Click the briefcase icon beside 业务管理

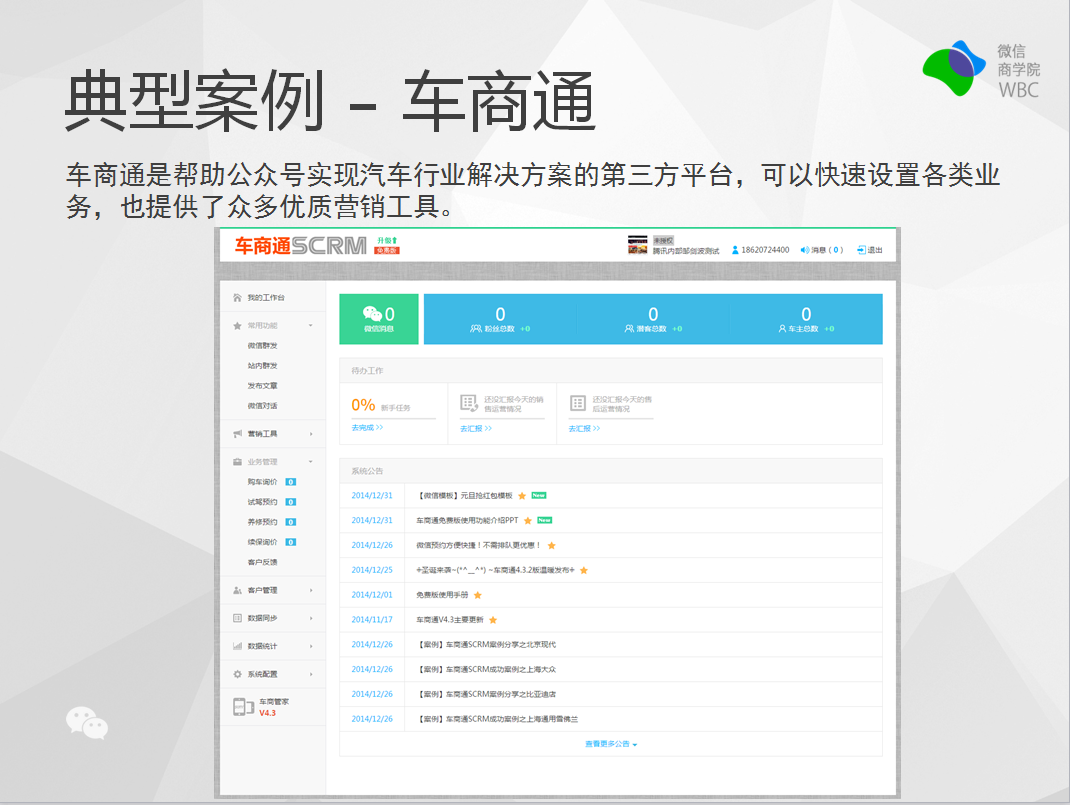pyautogui.click(x=237, y=462)
